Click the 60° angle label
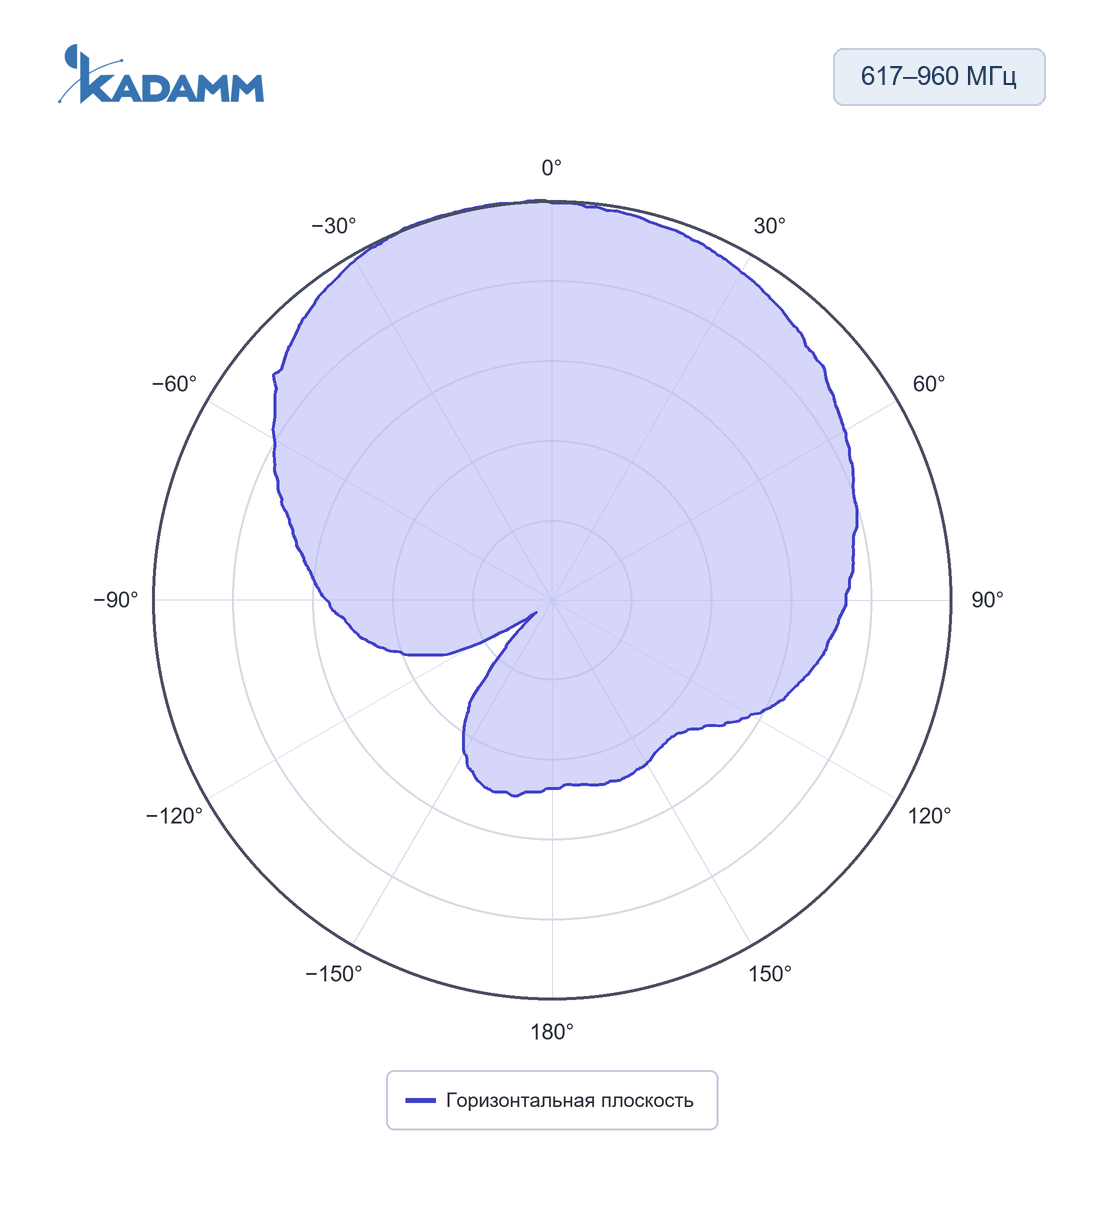 929,384
